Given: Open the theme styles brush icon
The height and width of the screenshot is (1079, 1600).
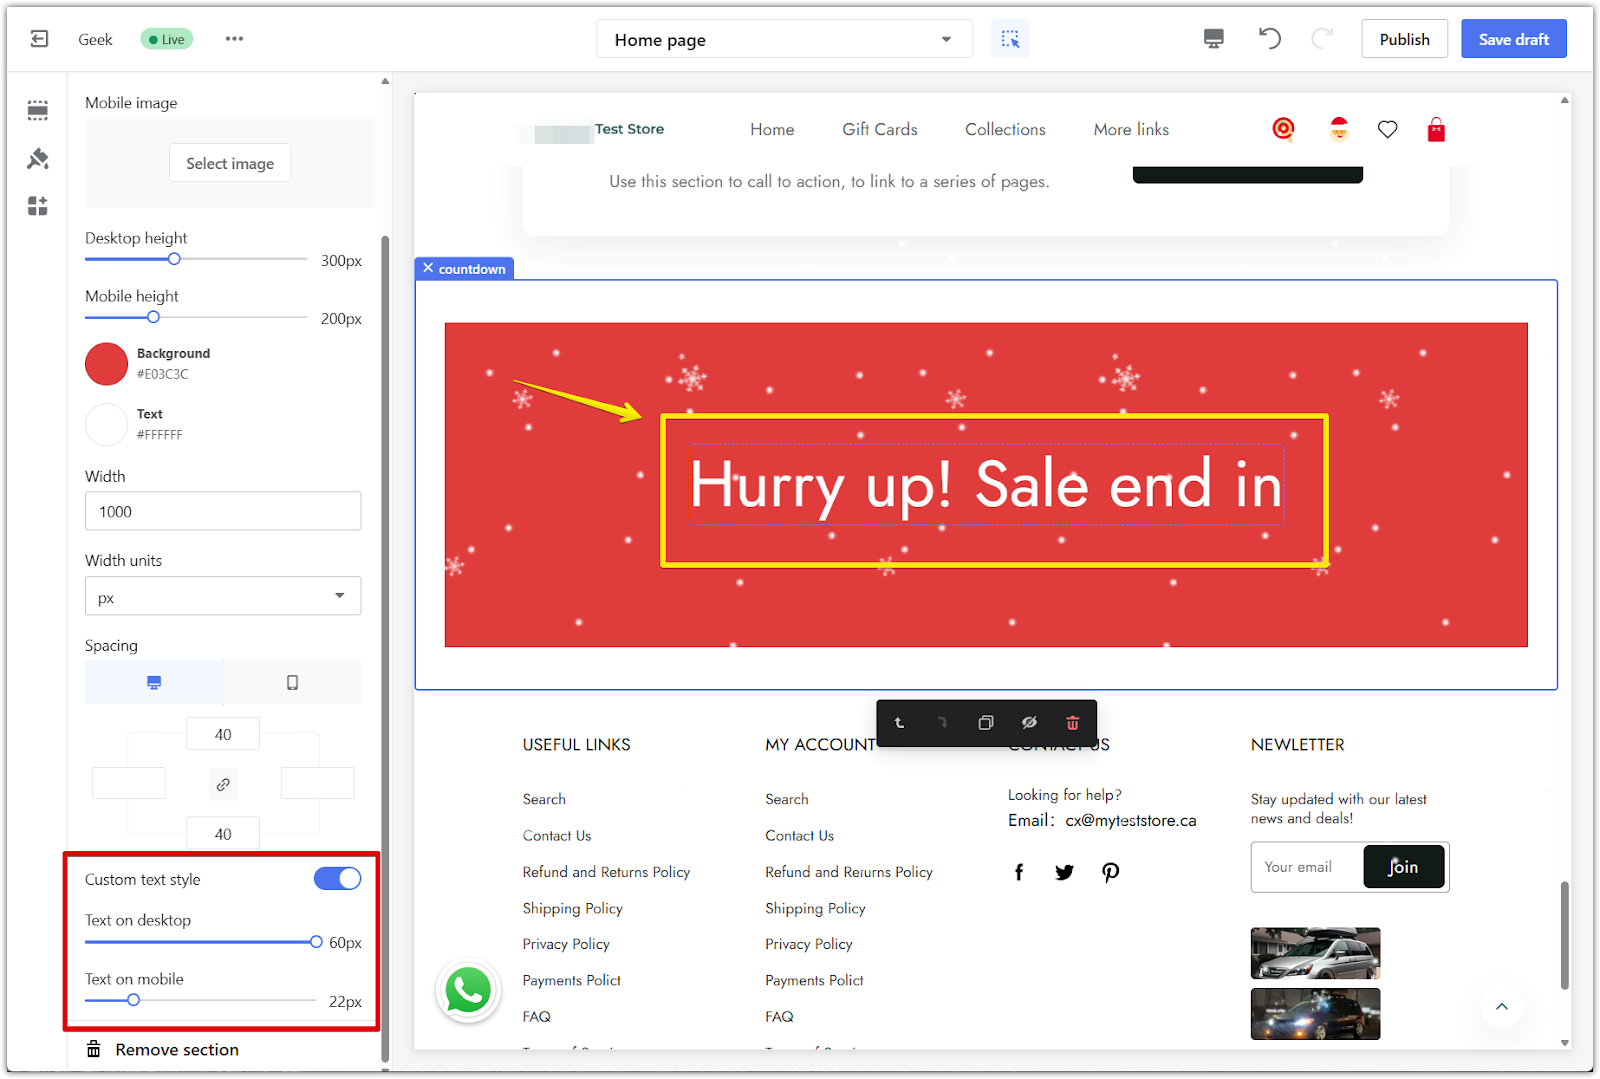Looking at the screenshot, I should click(x=38, y=158).
